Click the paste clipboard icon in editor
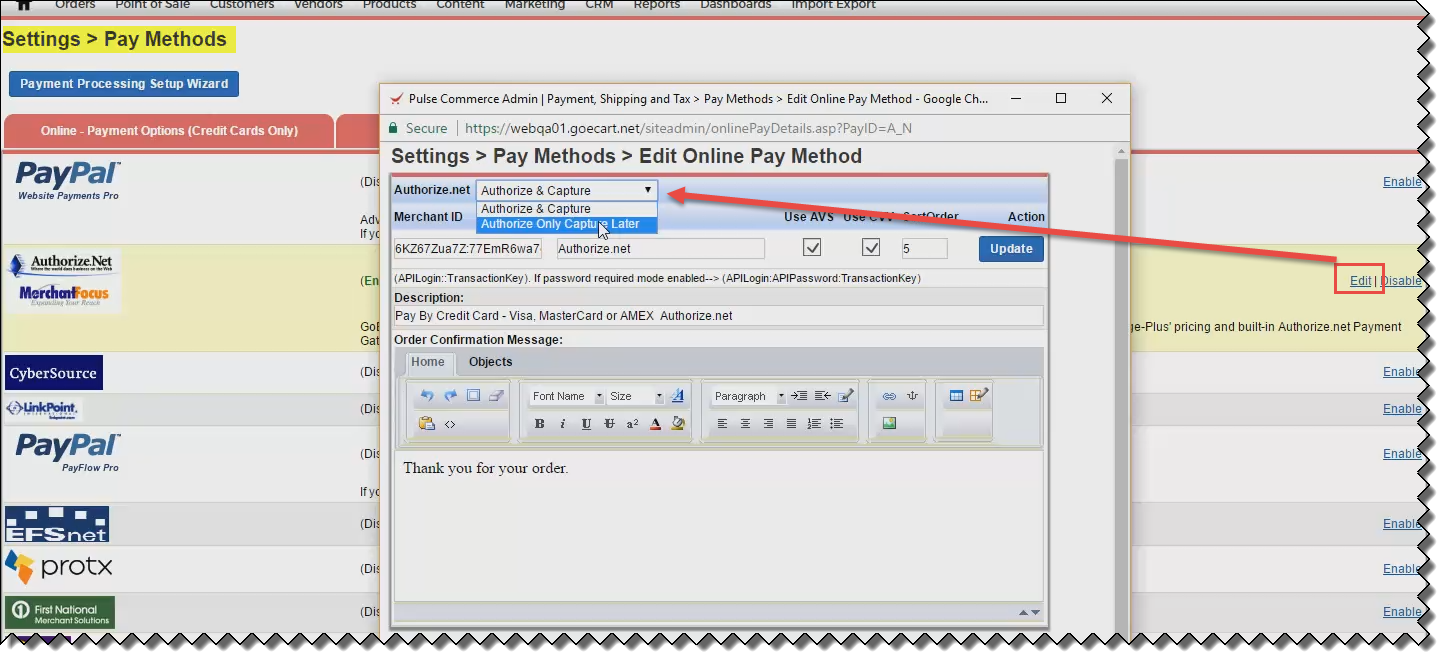The height and width of the screenshot is (661, 1445). 427,424
